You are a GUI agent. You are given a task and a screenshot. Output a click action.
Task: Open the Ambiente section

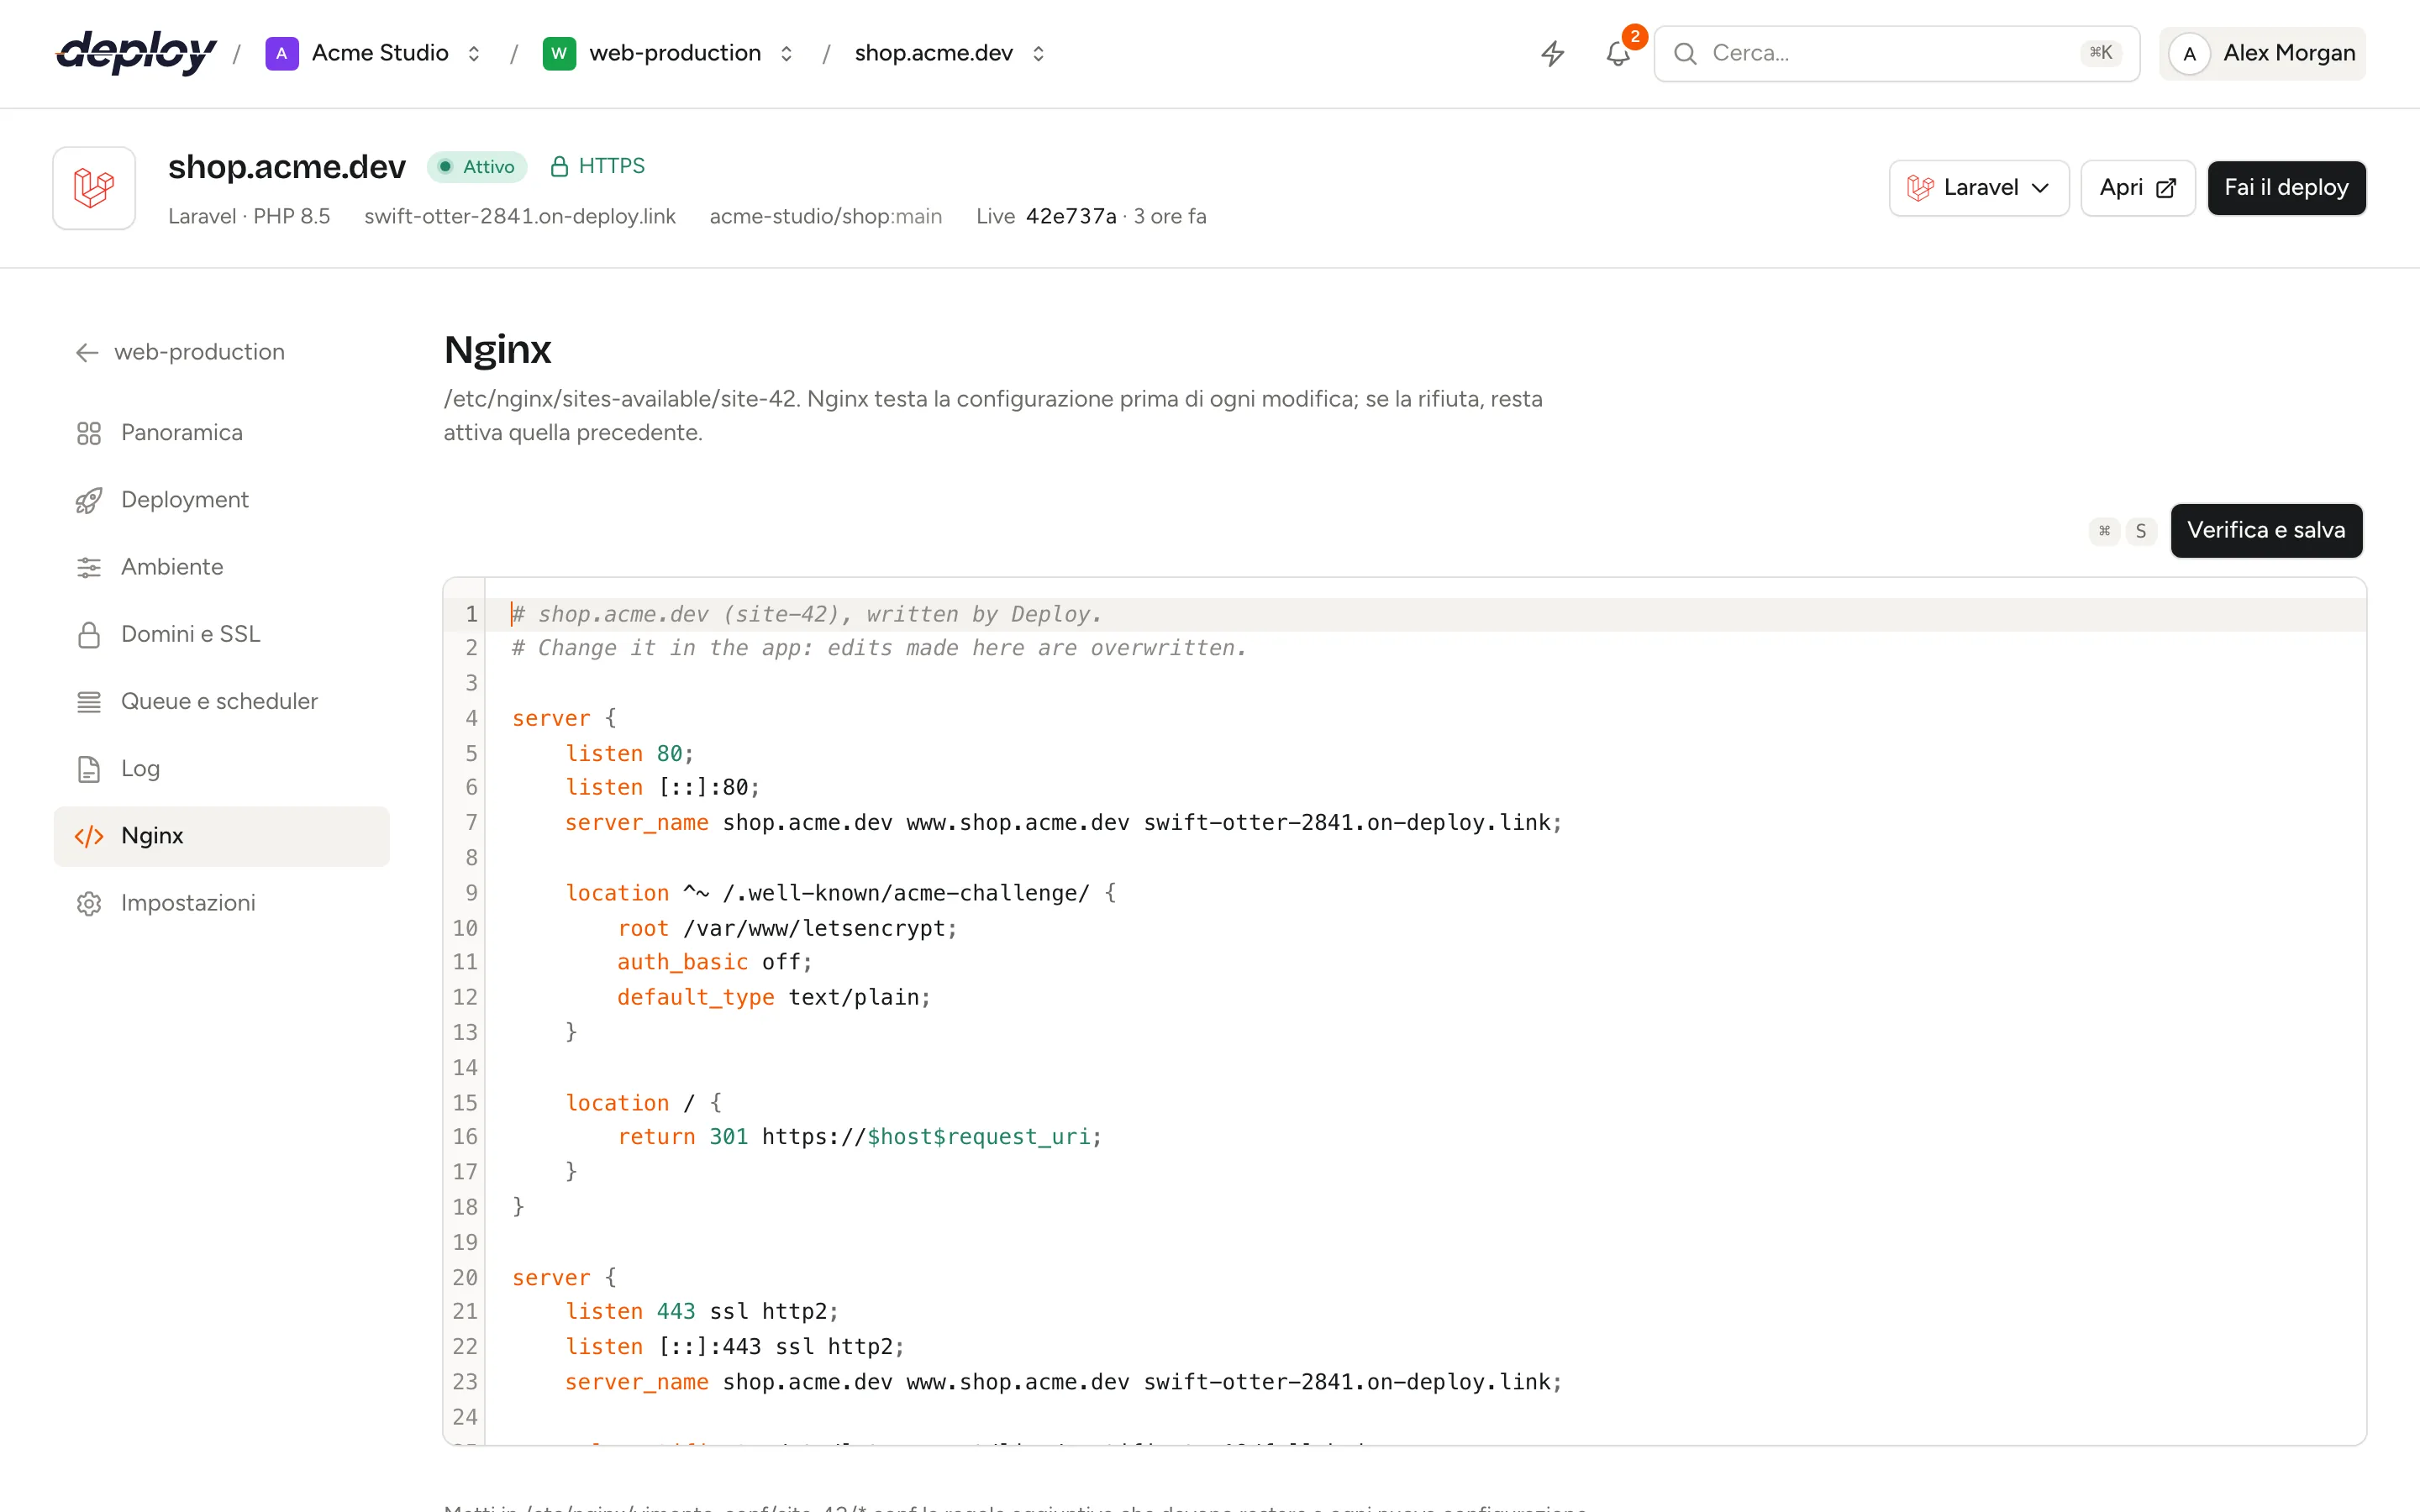222,567
